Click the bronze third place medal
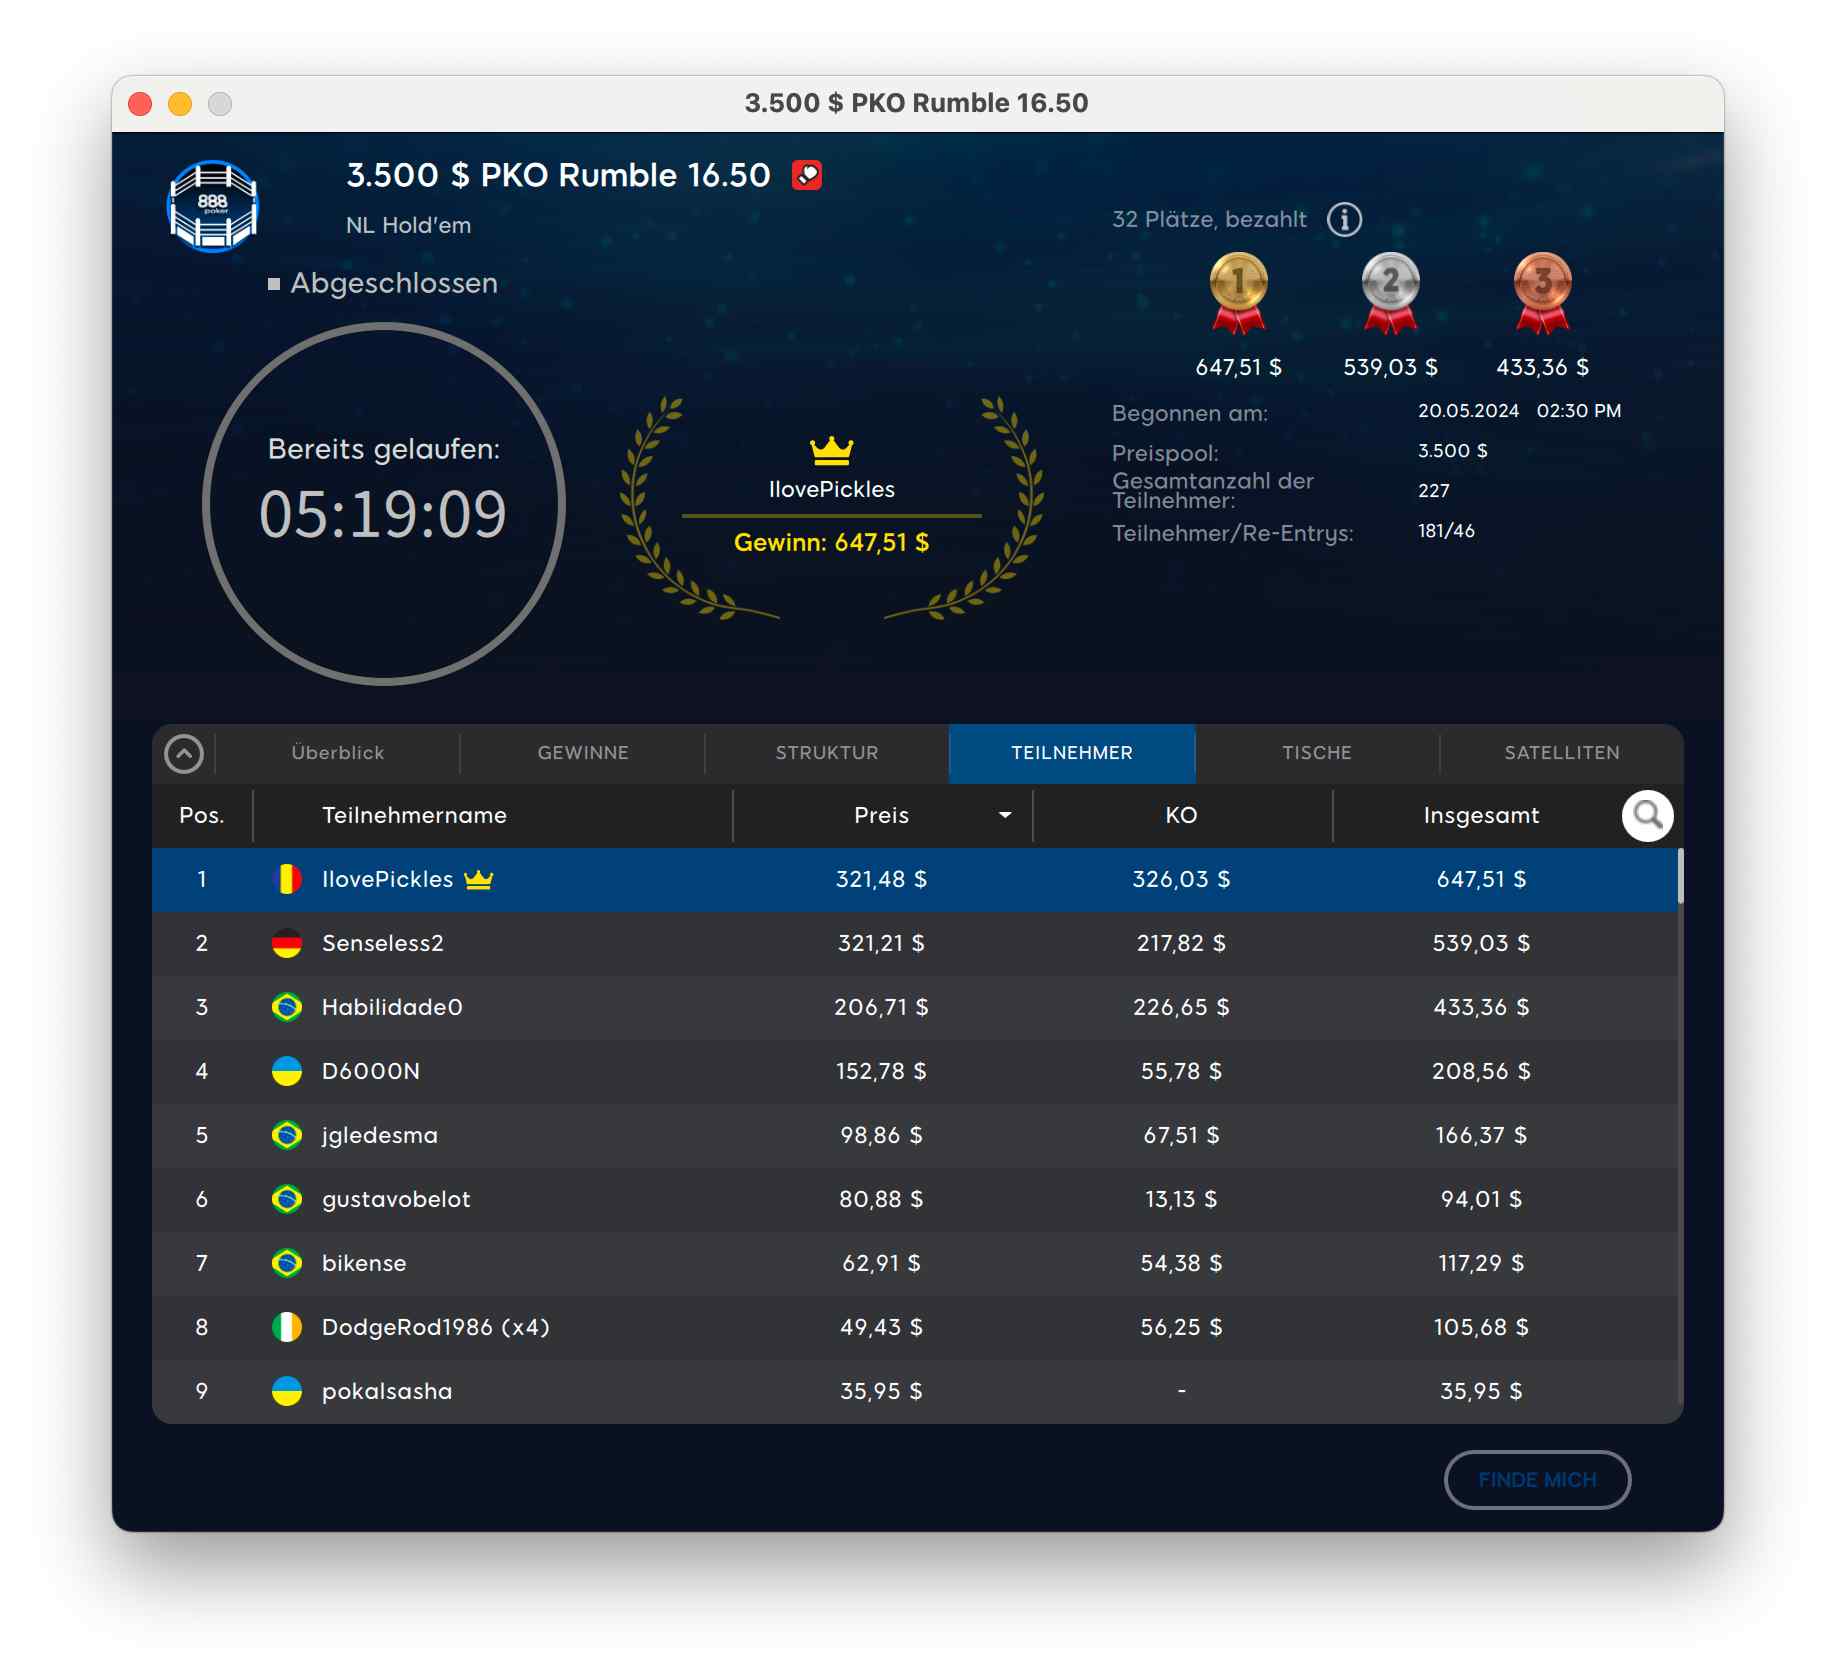1836x1680 pixels. coord(1542,292)
